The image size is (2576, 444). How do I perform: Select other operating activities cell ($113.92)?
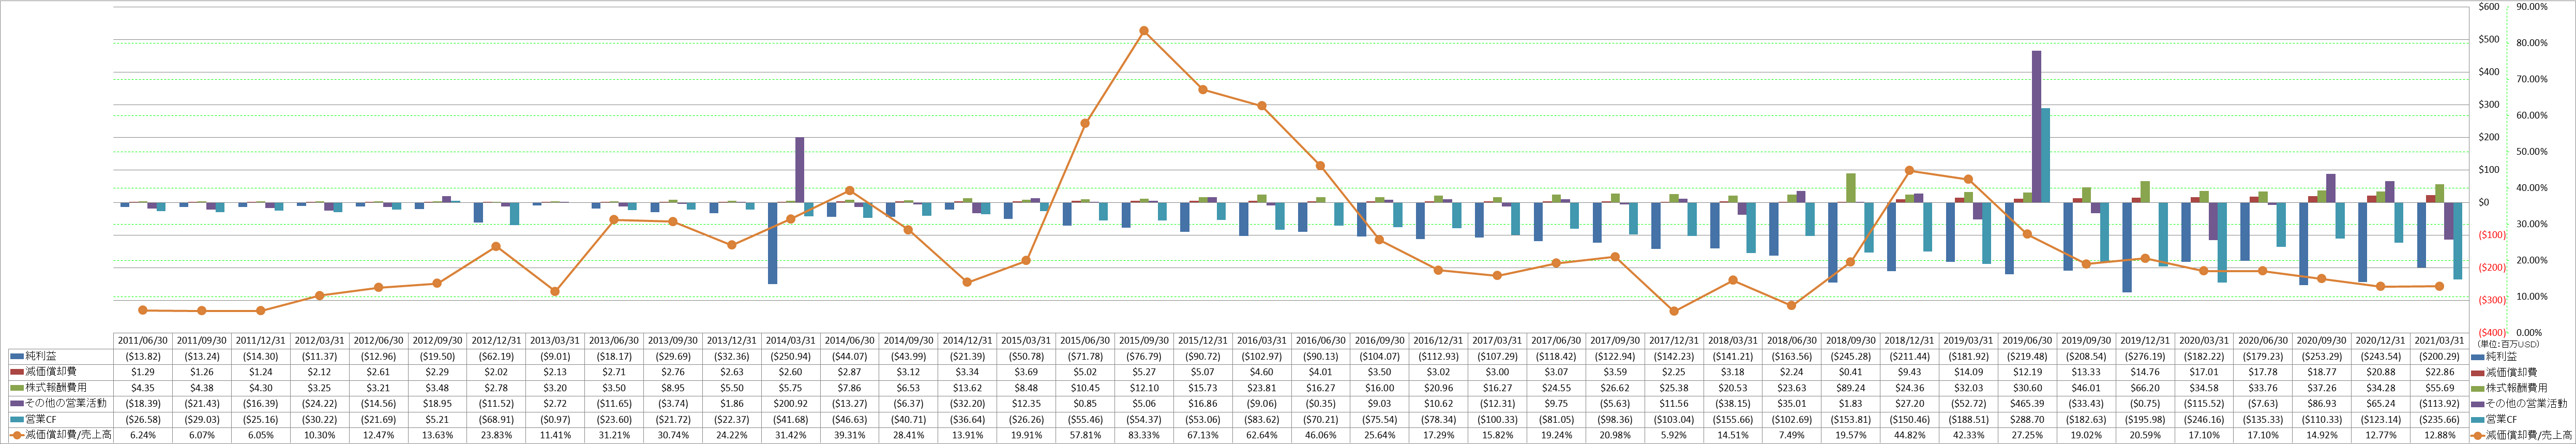click(2438, 404)
